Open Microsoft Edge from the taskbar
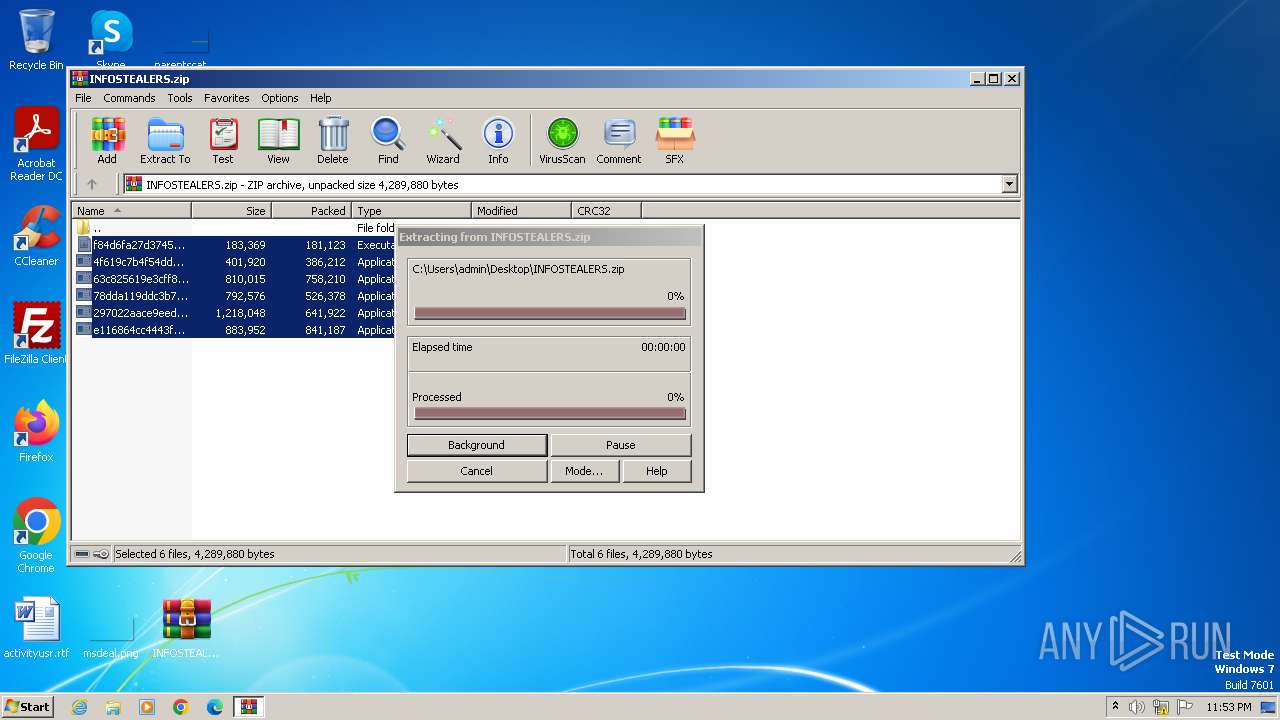Viewport: 1280px width, 720px height. pyautogui.click(x=215, y=707)
